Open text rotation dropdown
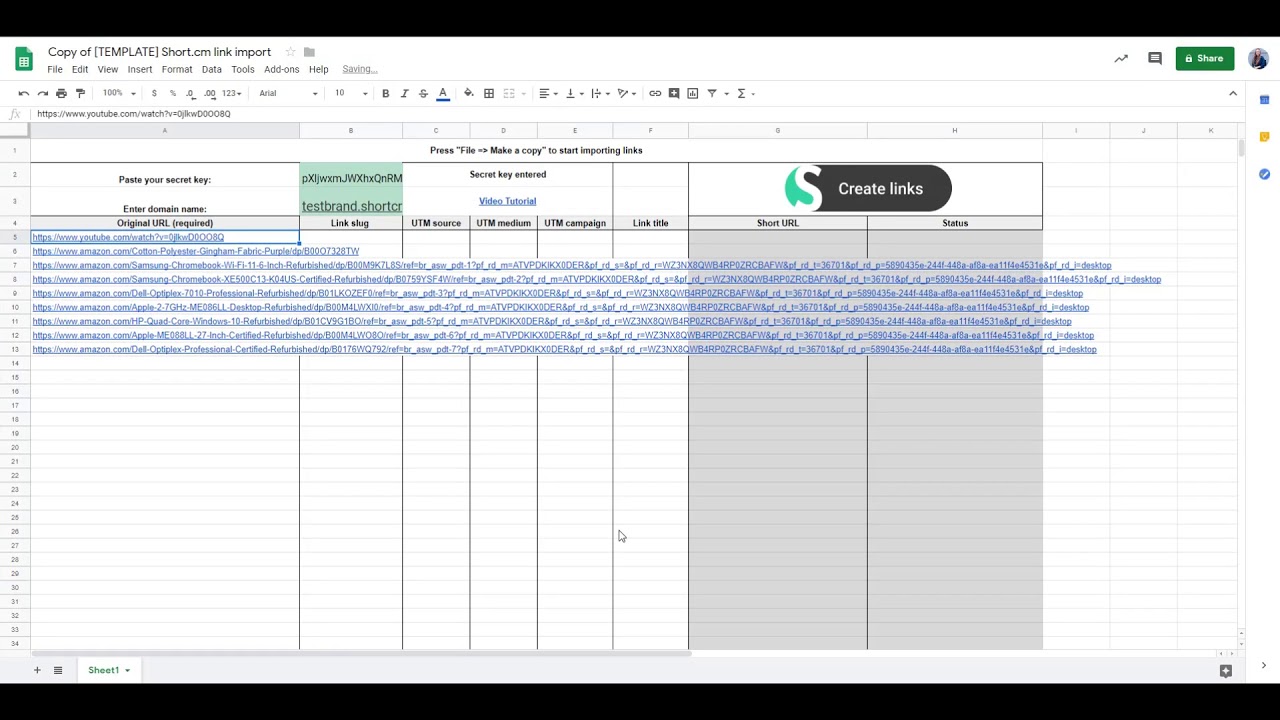This screenshot has width=1280, height=720. click(x=626, y=93)
